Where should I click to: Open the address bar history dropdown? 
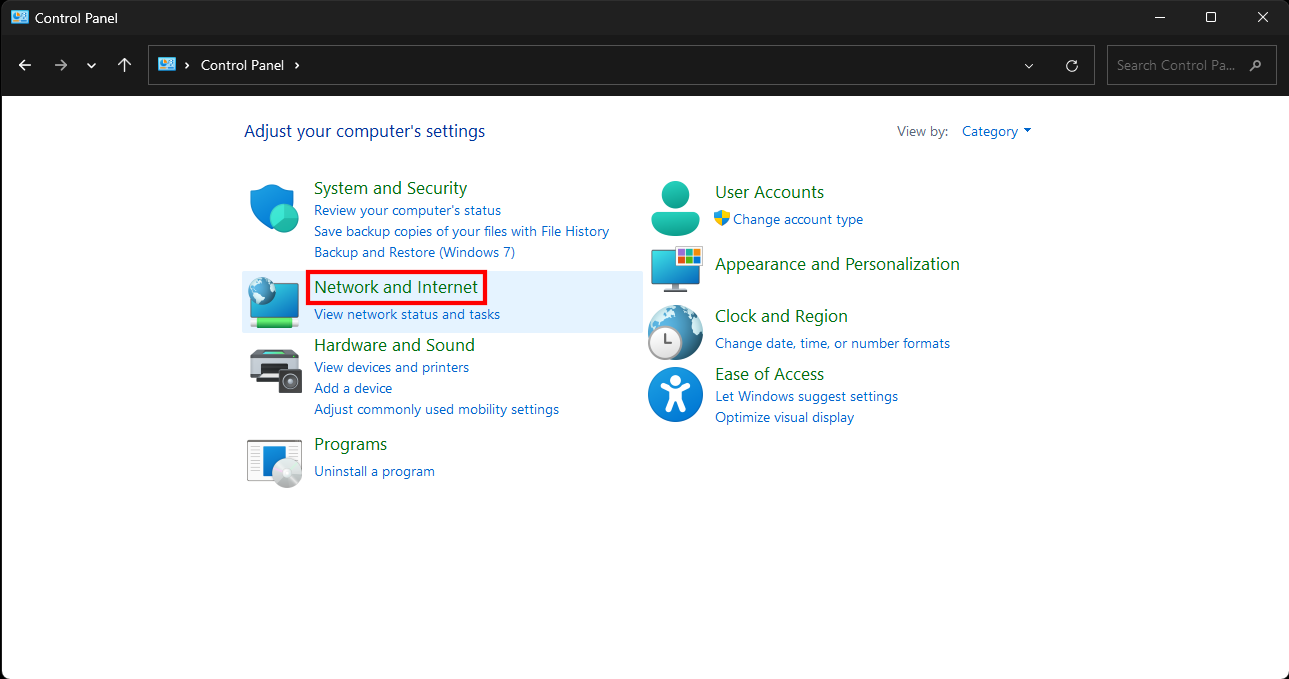click(1029, 66)
